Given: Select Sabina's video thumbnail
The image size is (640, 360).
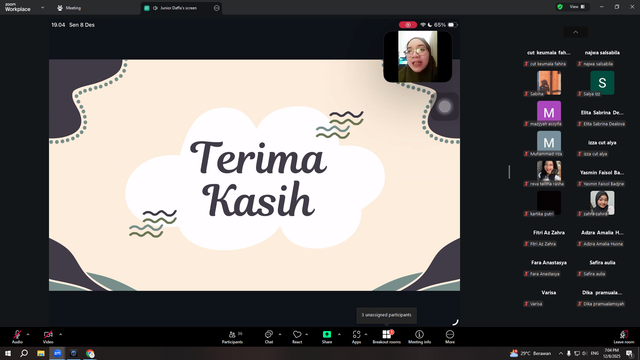Looking at the screenshot, I should point(549,83).
